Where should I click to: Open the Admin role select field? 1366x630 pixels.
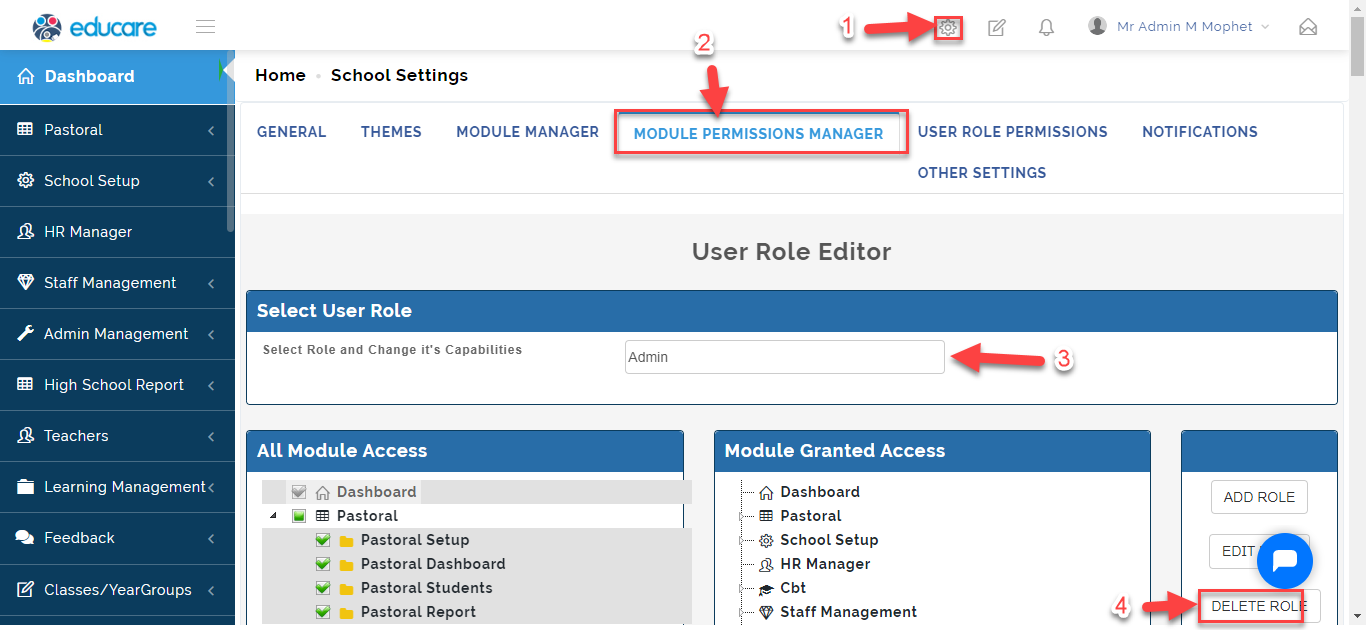[785, 357]
